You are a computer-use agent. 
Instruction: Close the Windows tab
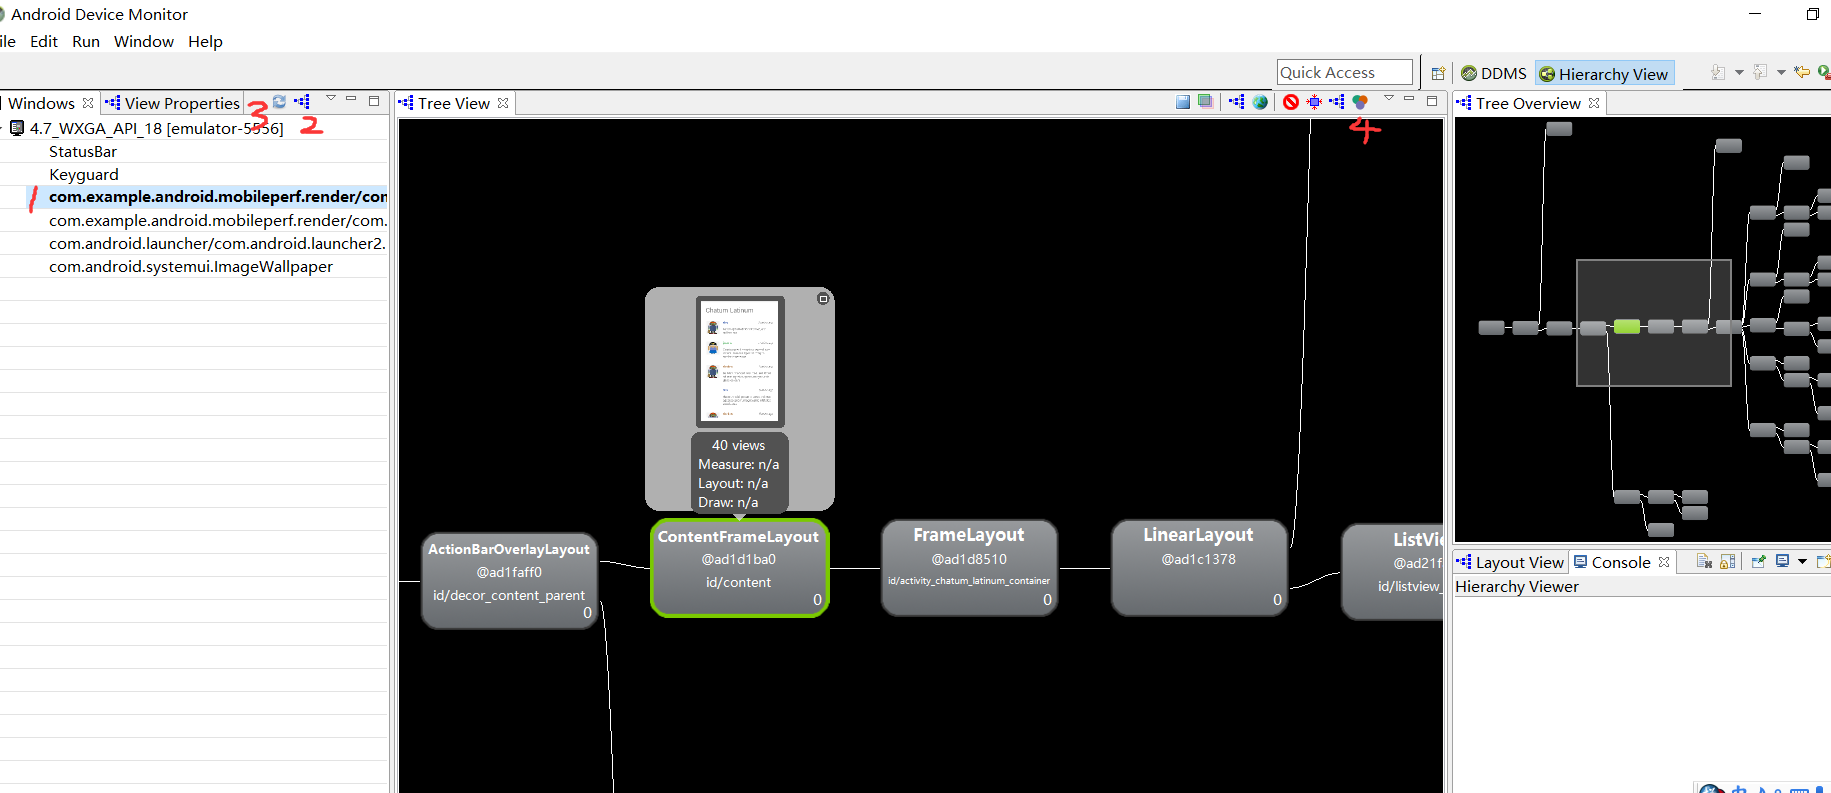(x=88, y=103)
